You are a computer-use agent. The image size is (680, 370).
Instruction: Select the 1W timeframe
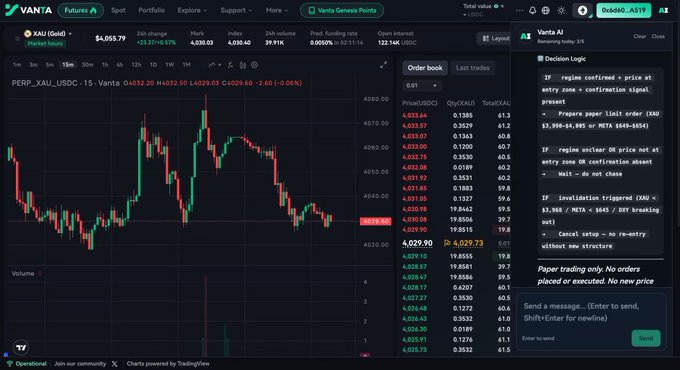click(170, 65)
